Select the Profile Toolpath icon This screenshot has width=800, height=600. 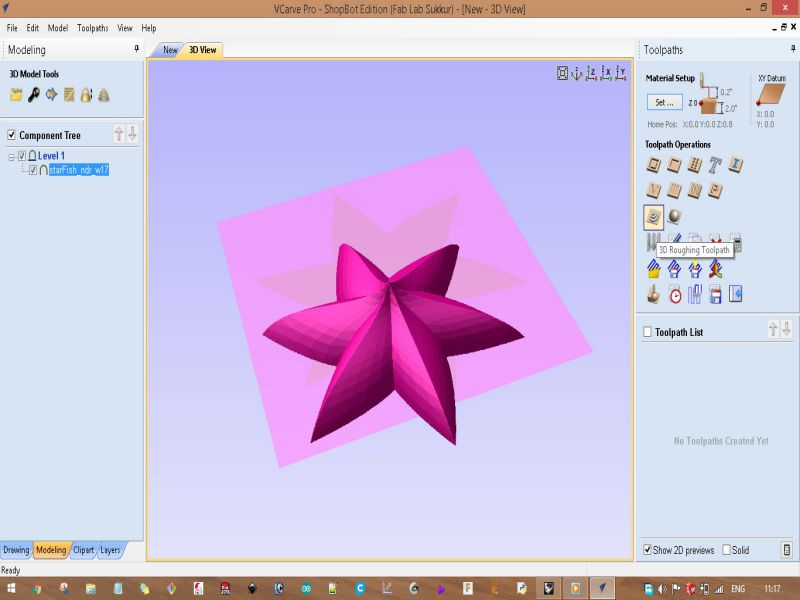click(654, 164)
